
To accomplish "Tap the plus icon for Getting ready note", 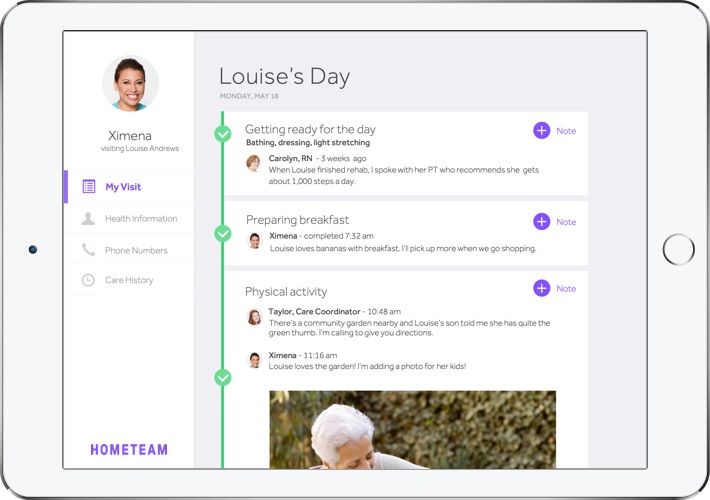I will 541,131.
